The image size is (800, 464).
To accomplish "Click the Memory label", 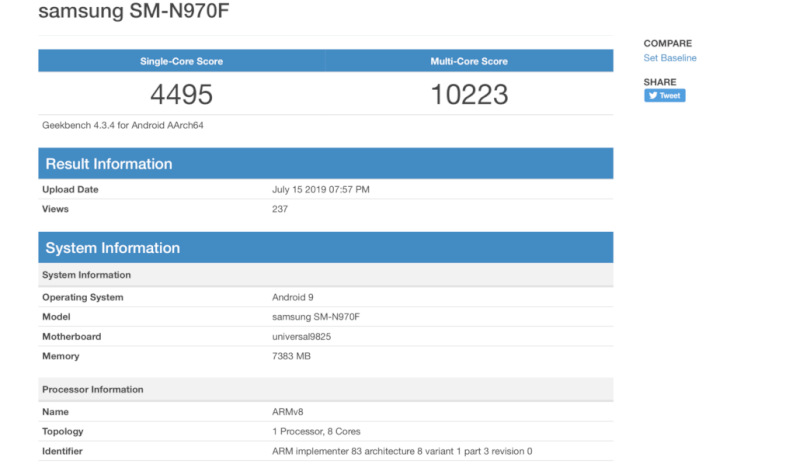I will [x=60, y=356].
